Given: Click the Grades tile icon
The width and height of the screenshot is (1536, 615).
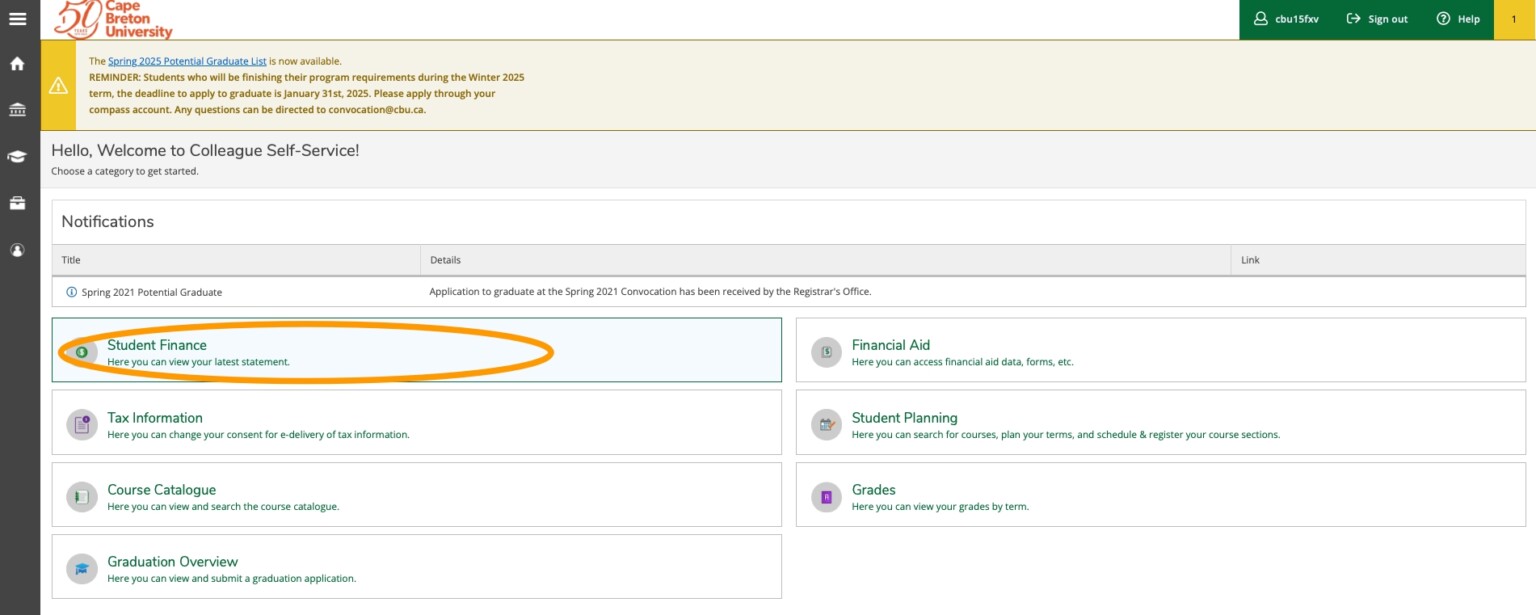Looking at the screenshot, I should point(826,497).
